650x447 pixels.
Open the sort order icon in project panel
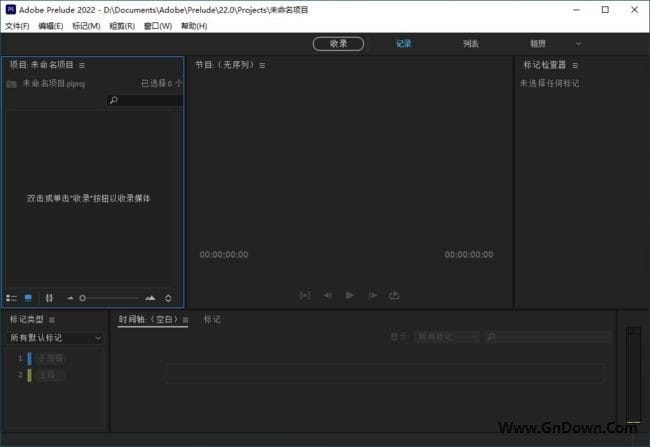(168, 298)
